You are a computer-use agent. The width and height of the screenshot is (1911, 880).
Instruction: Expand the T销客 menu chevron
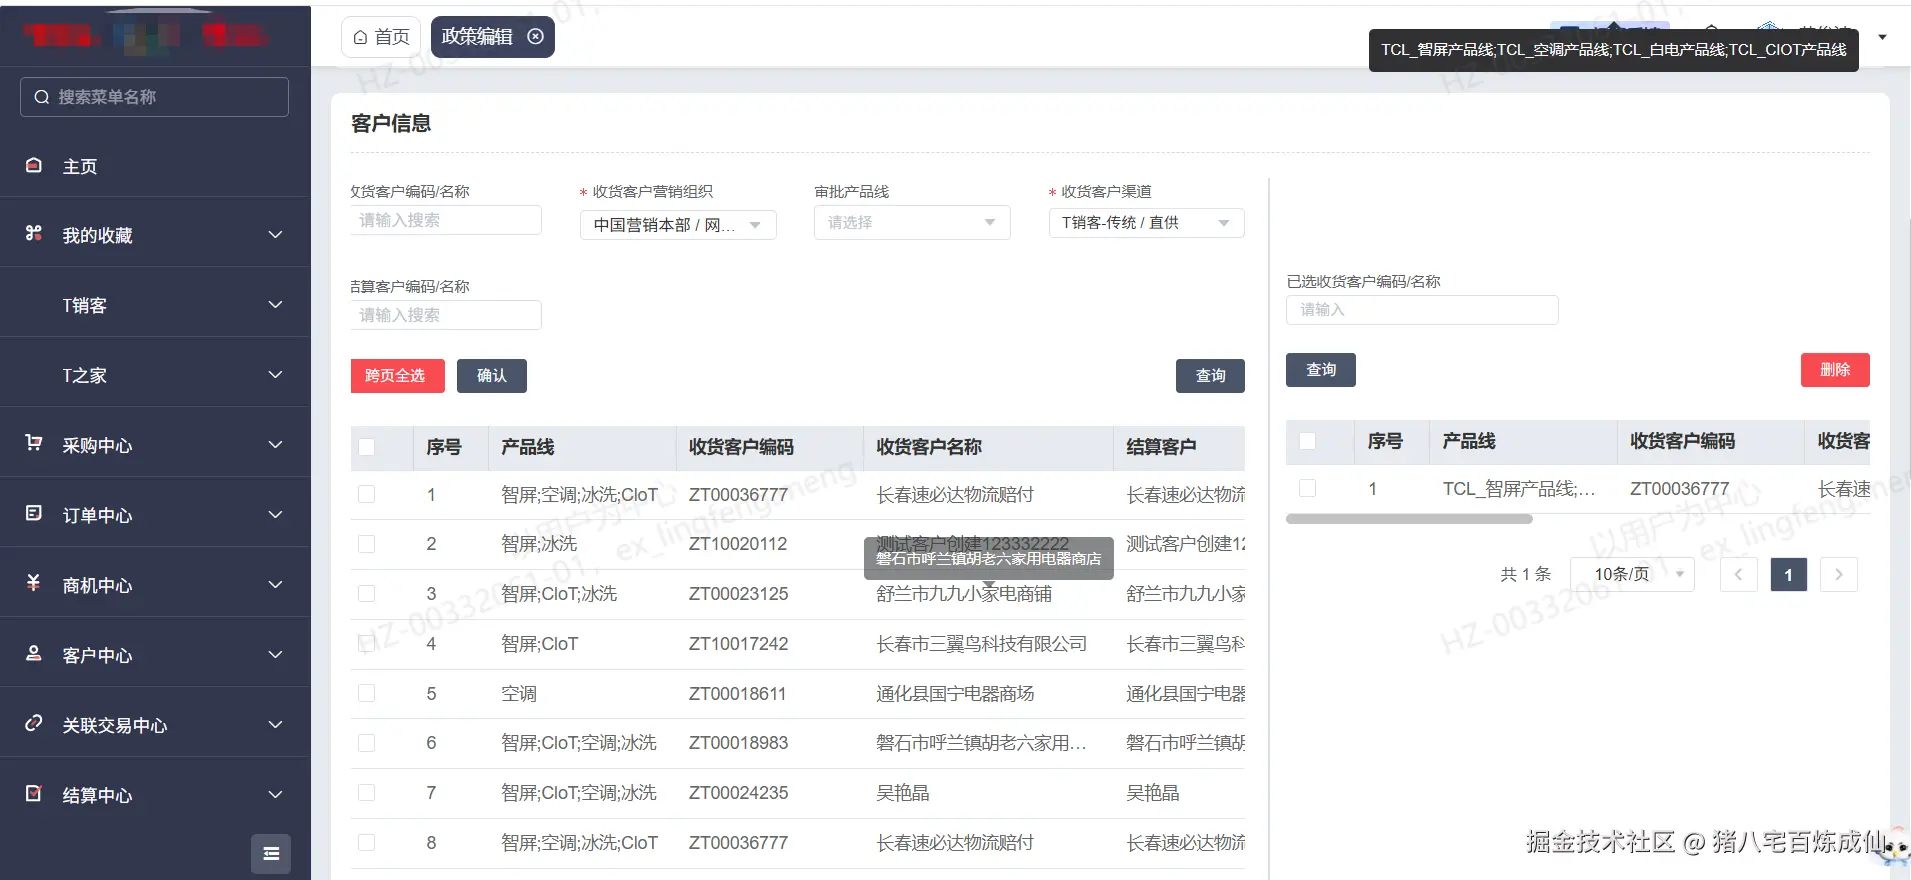(275, 304)
